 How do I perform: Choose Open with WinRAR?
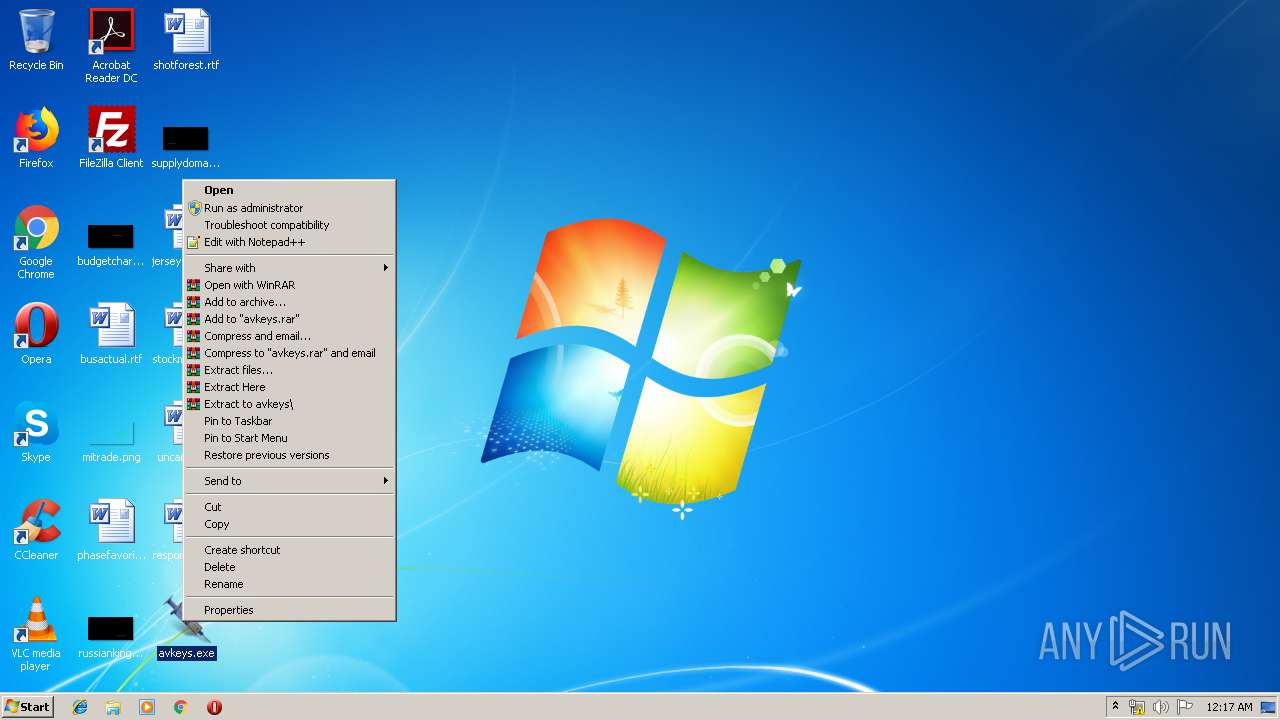click(289, 285)
